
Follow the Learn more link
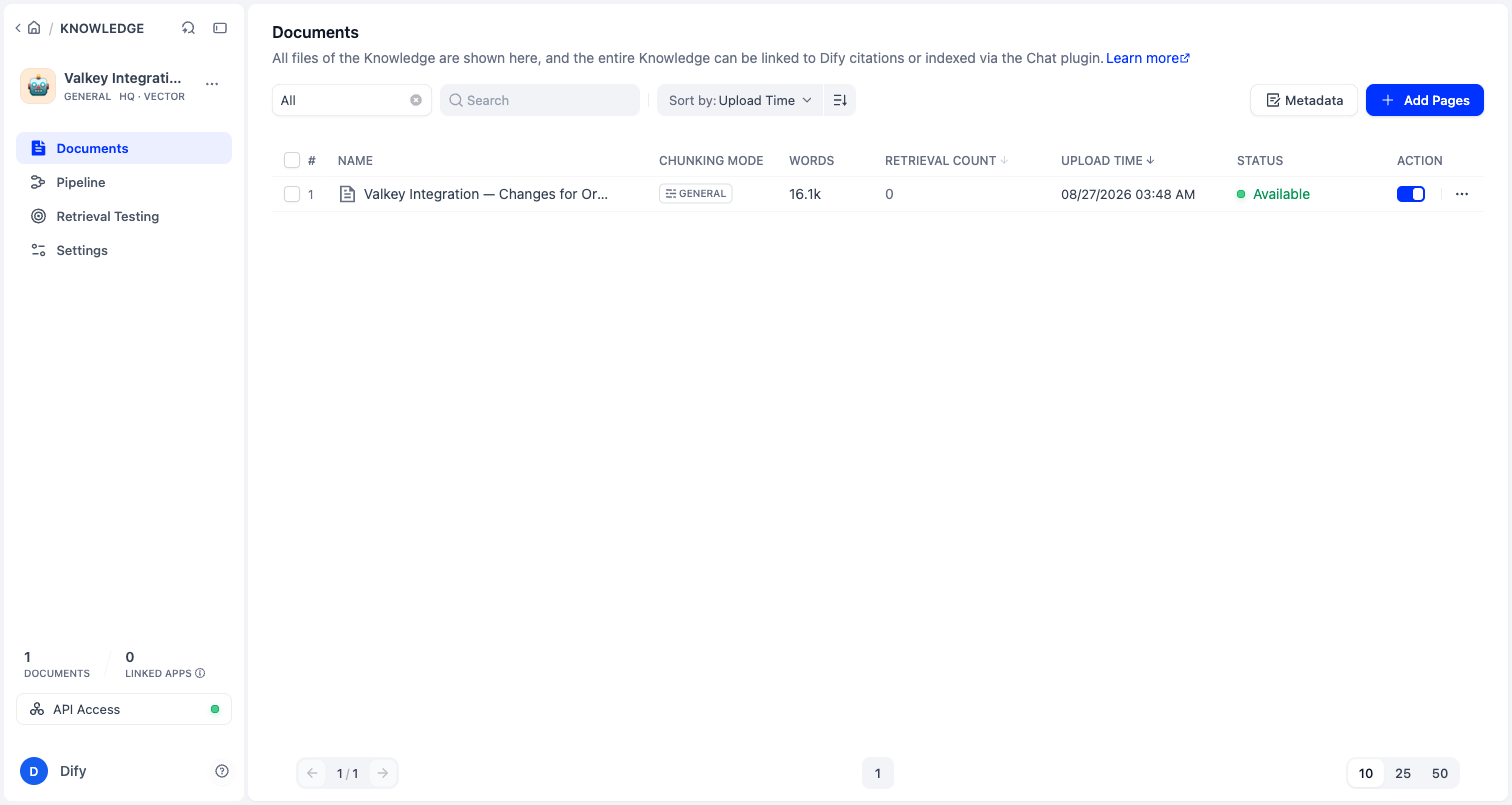click(1147, 58)
